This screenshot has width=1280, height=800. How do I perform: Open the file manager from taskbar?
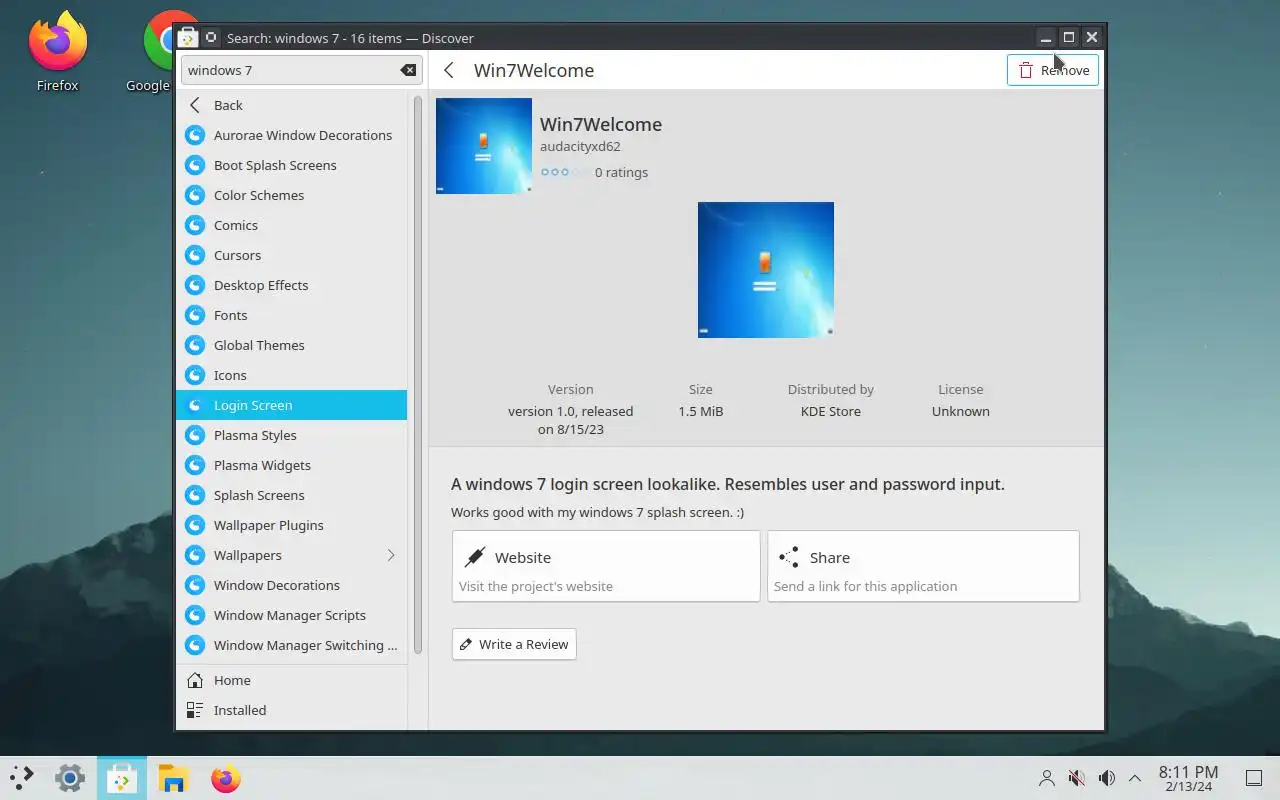click(174, 778)
